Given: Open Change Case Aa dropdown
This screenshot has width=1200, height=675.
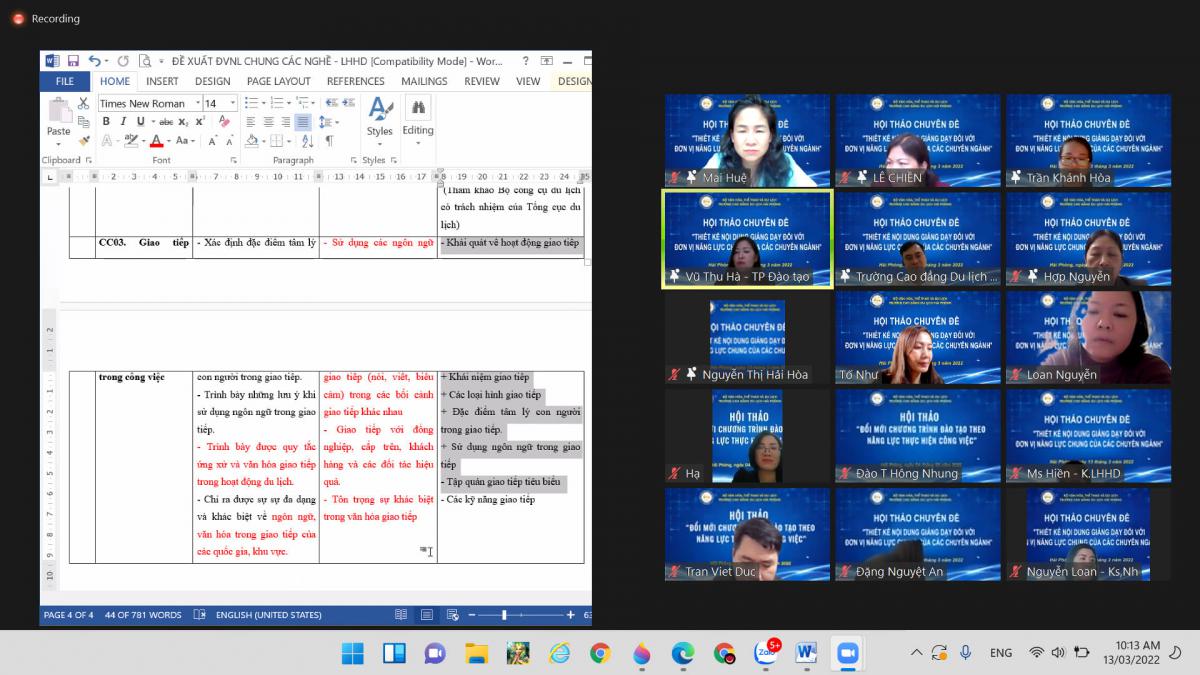Looking at the screenshot, I should [185, 141].
